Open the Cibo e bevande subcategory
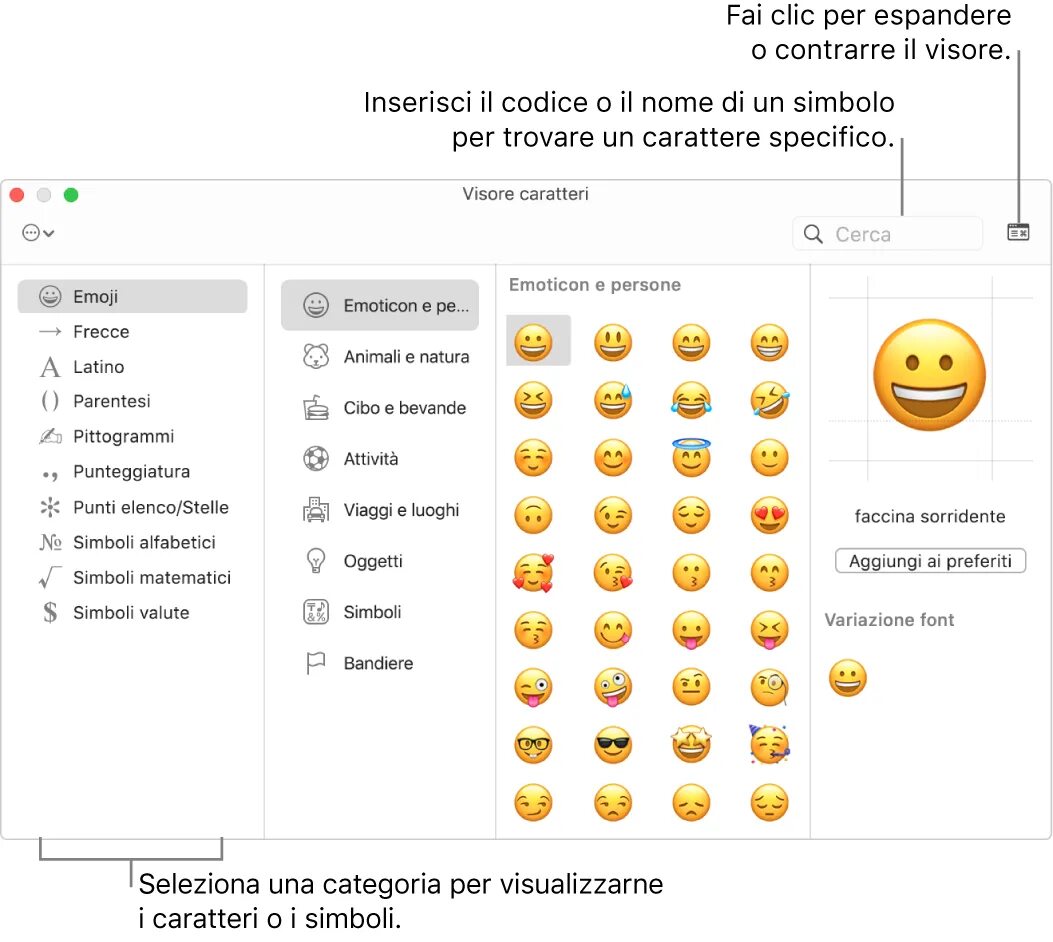Screen dimensions: 1053x942 [379, 408]
